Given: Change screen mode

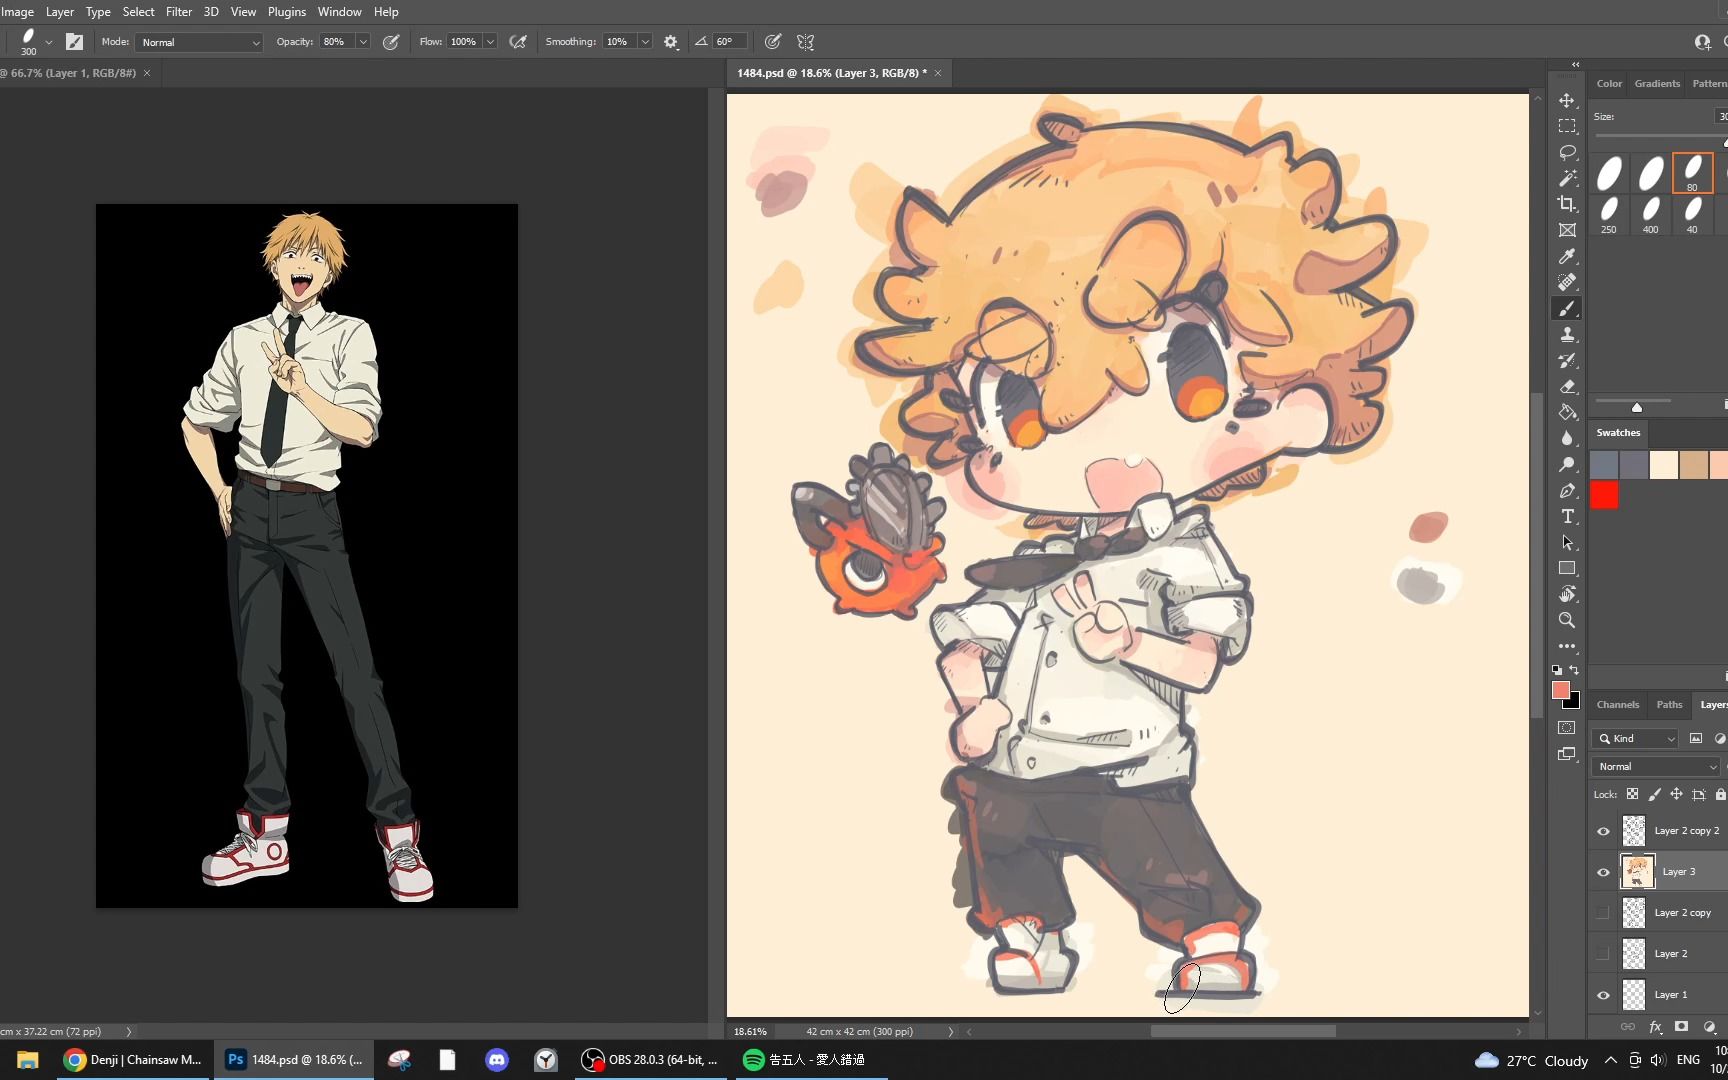Looking at the screenshot, I should click(1567, 754).
